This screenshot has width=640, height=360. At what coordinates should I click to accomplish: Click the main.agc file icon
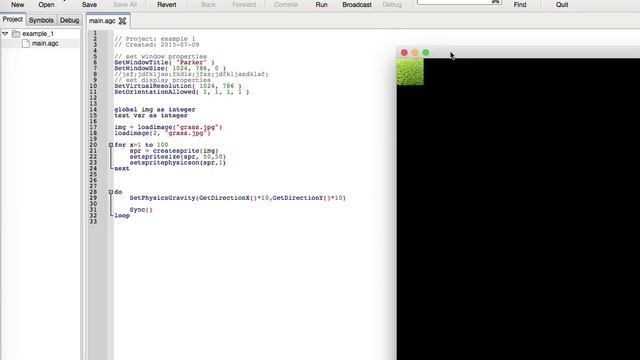[x=26, y=43]
